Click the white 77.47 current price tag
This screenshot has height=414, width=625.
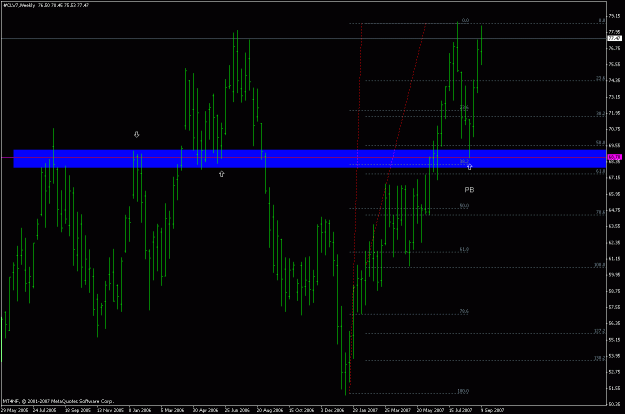coord(614,38)
